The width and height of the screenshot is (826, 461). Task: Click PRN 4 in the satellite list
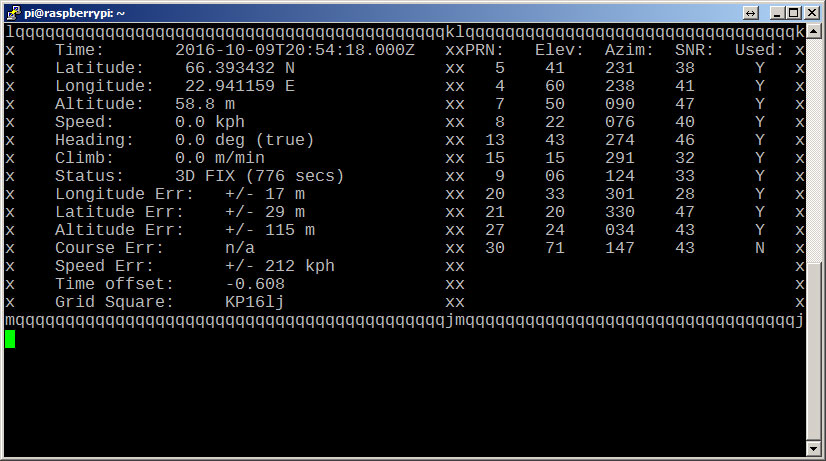coord(499,86)
